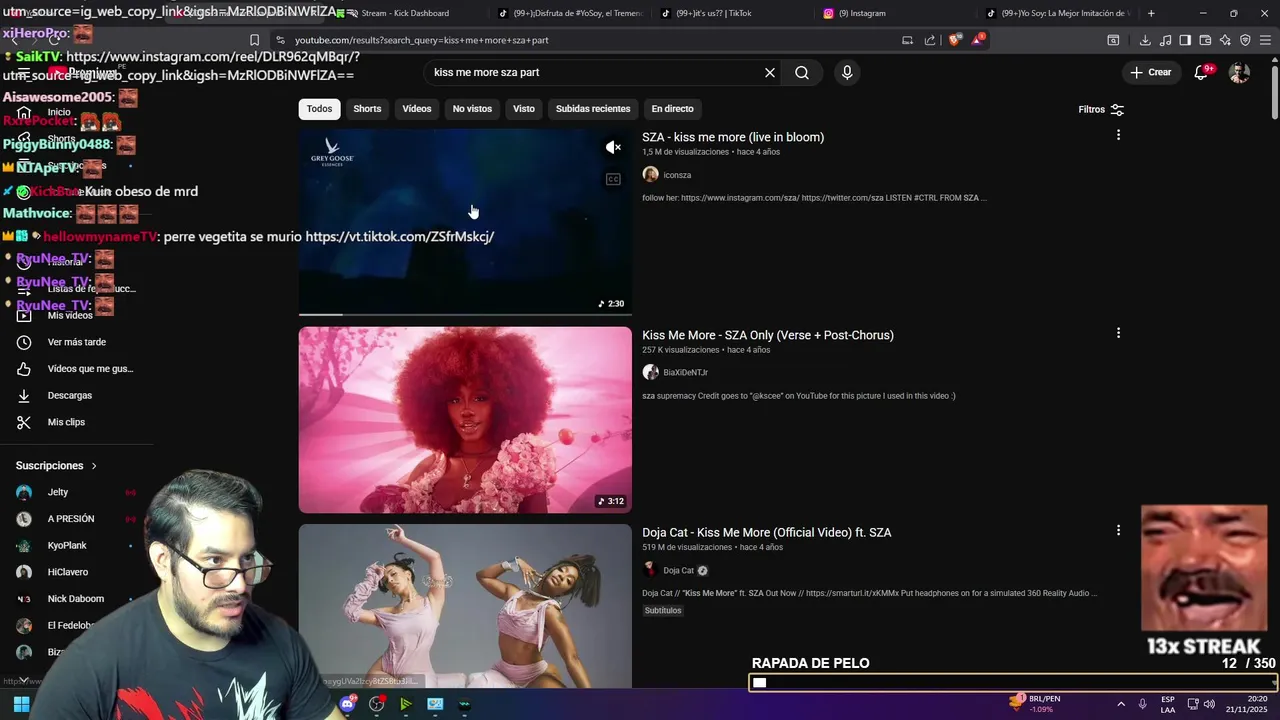Screen dimensions: 1280x720
Task: Open SZA - kiss me more (live in bloom)
Action: [733, 137]
